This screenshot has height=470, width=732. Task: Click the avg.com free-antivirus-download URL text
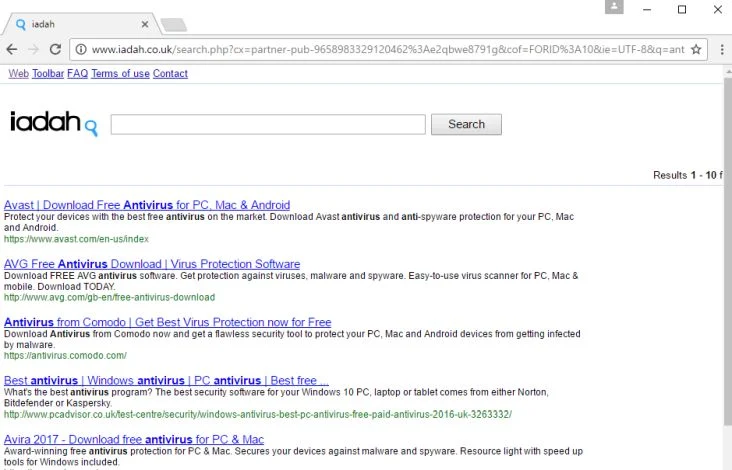pos(109,297)
